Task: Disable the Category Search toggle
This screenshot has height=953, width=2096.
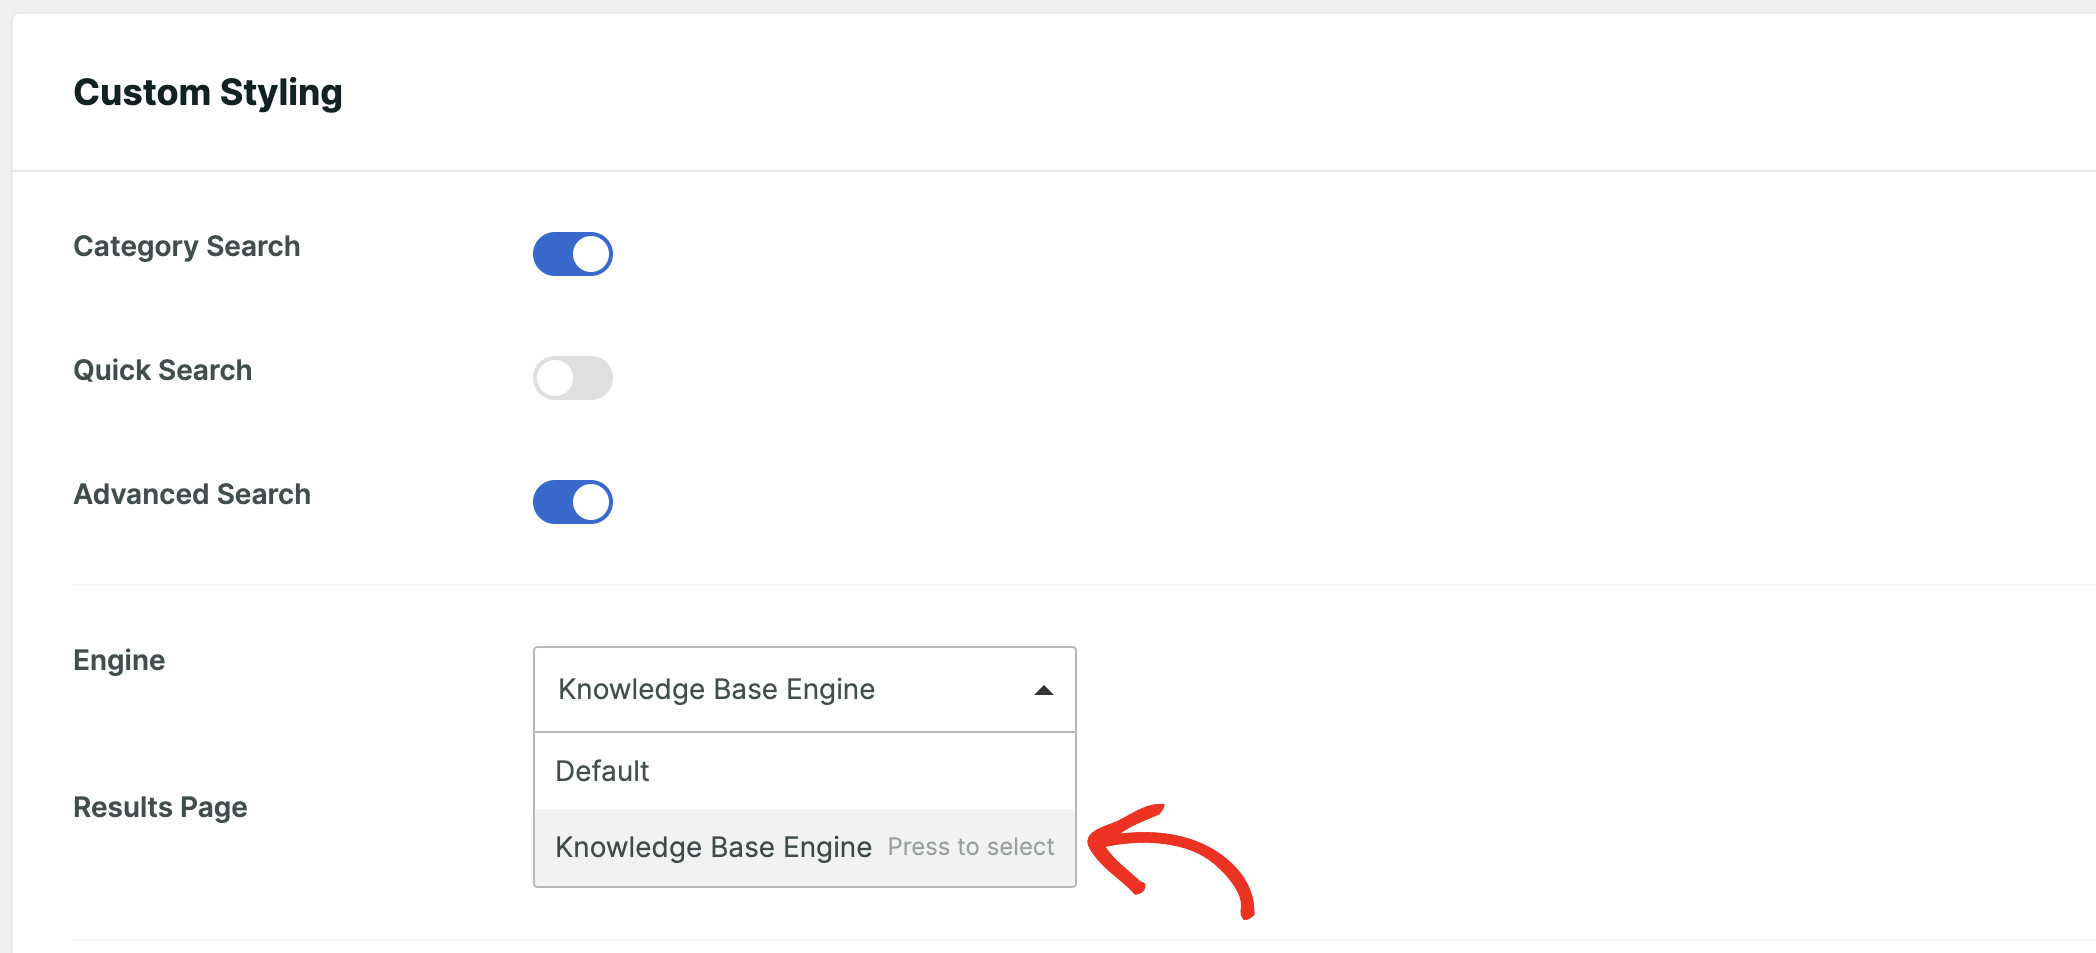Action: (572, 253)
